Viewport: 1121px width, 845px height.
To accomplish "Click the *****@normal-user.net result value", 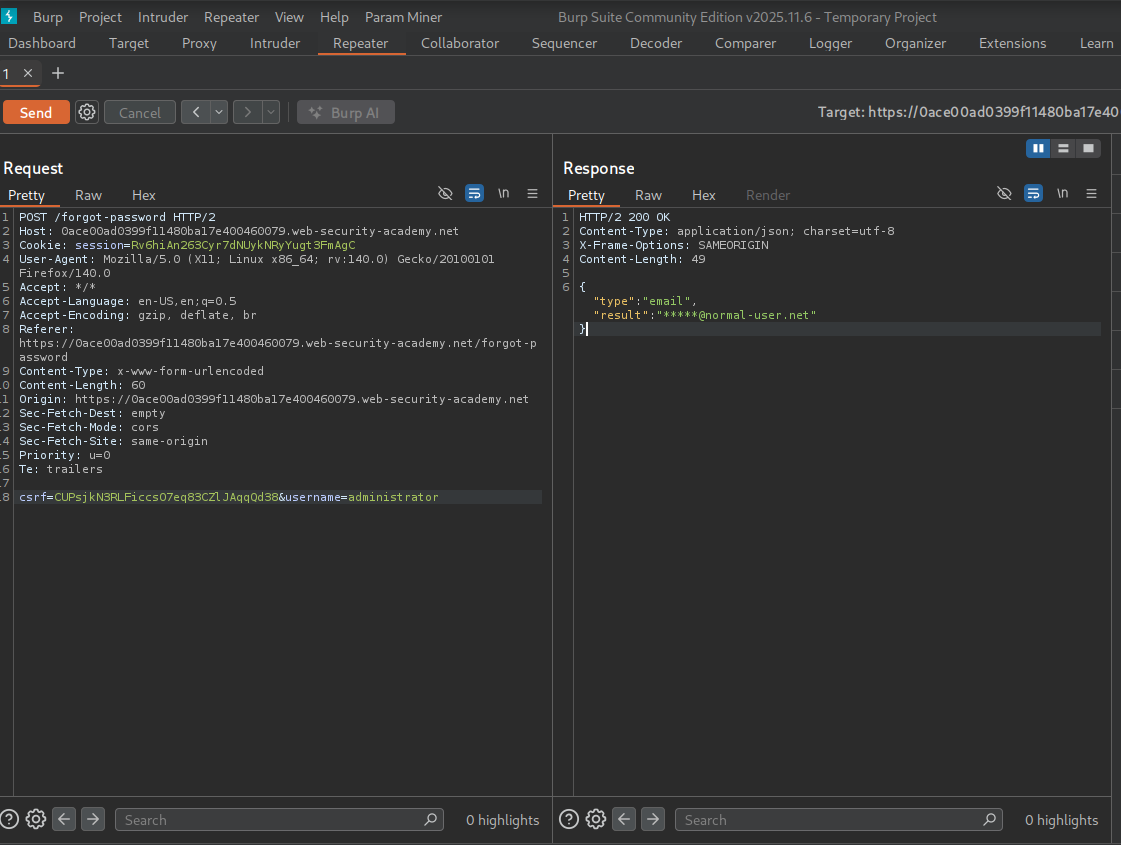I will point(736,315).
